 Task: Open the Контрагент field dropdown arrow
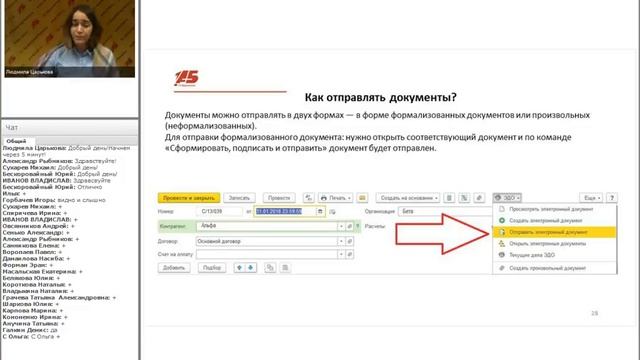pos(341,226)
